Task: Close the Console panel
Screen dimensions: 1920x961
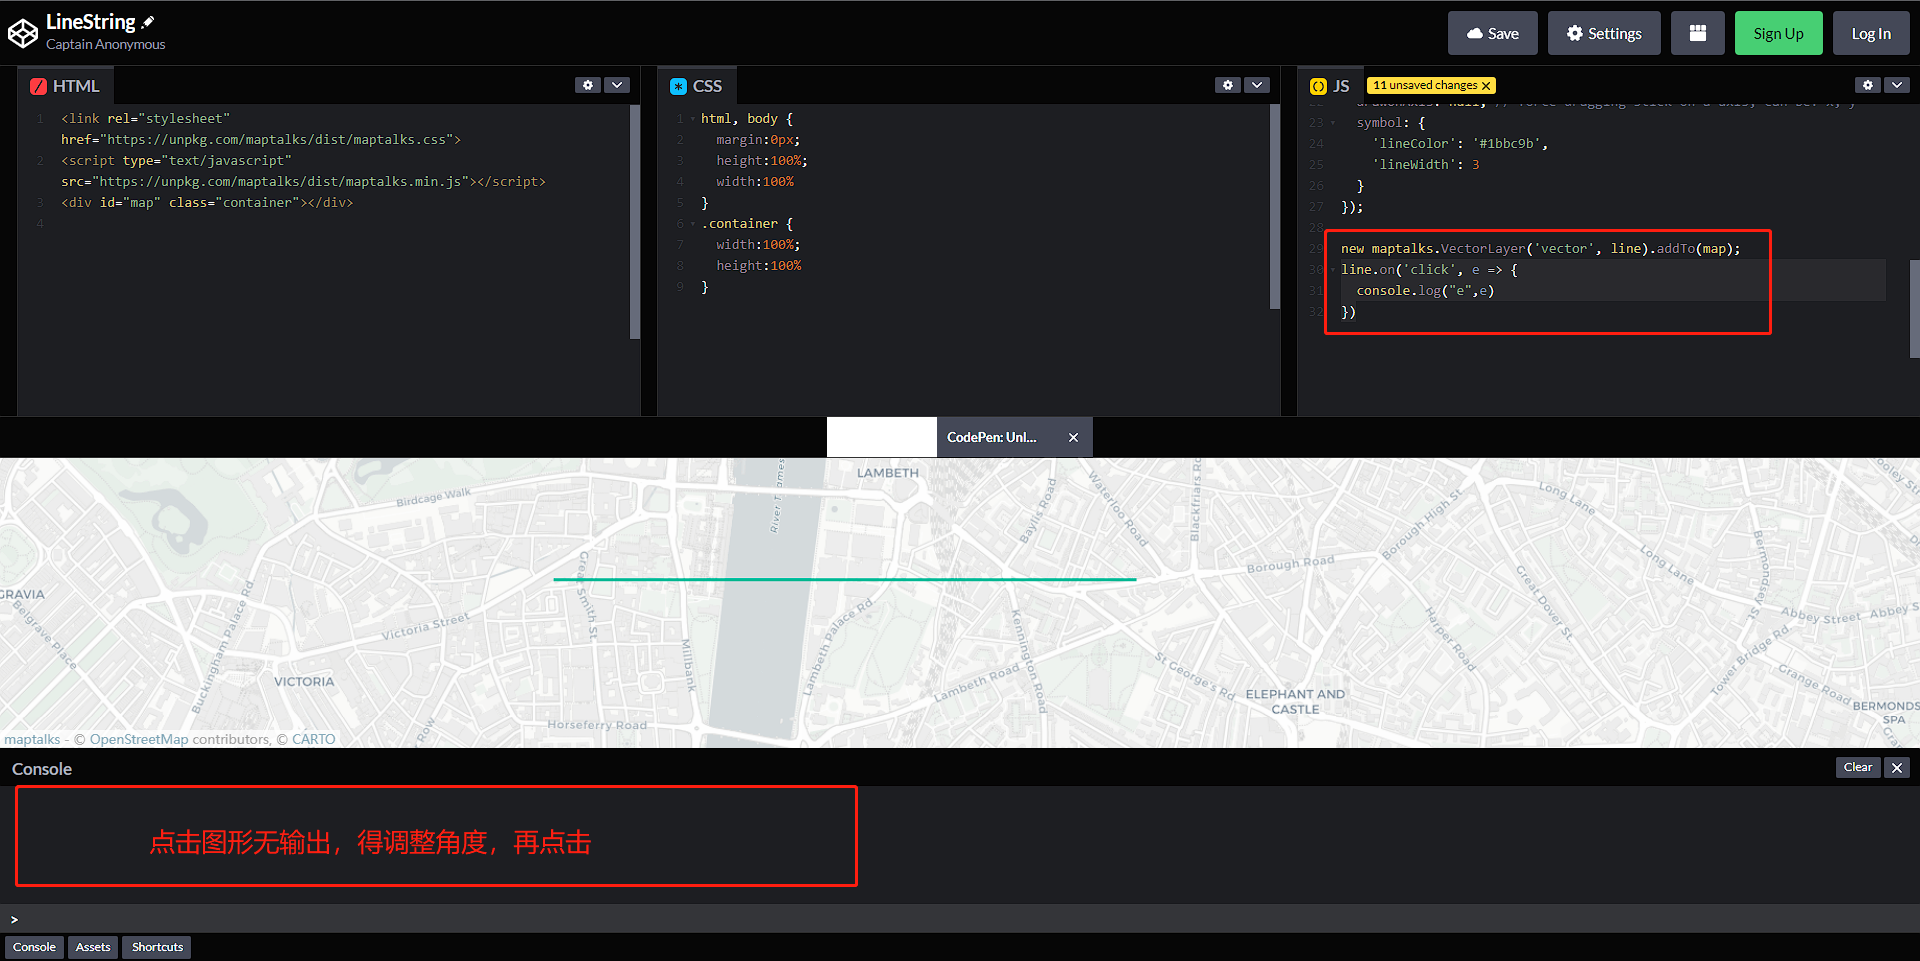Action: 1897,767
